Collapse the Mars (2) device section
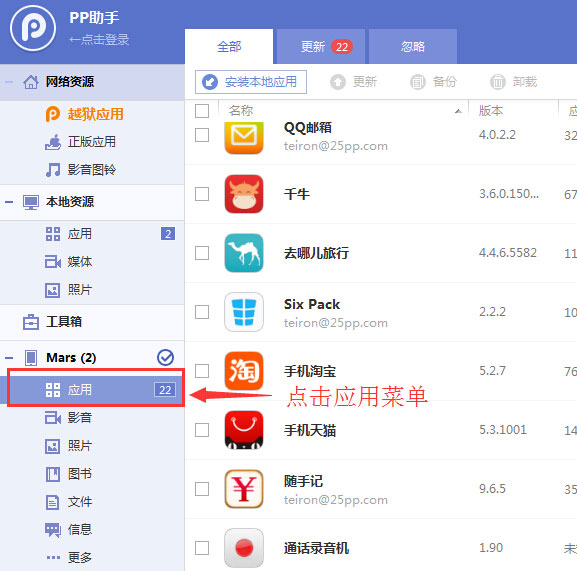Screen dimensions: 577x571 (x=9, y=358)
